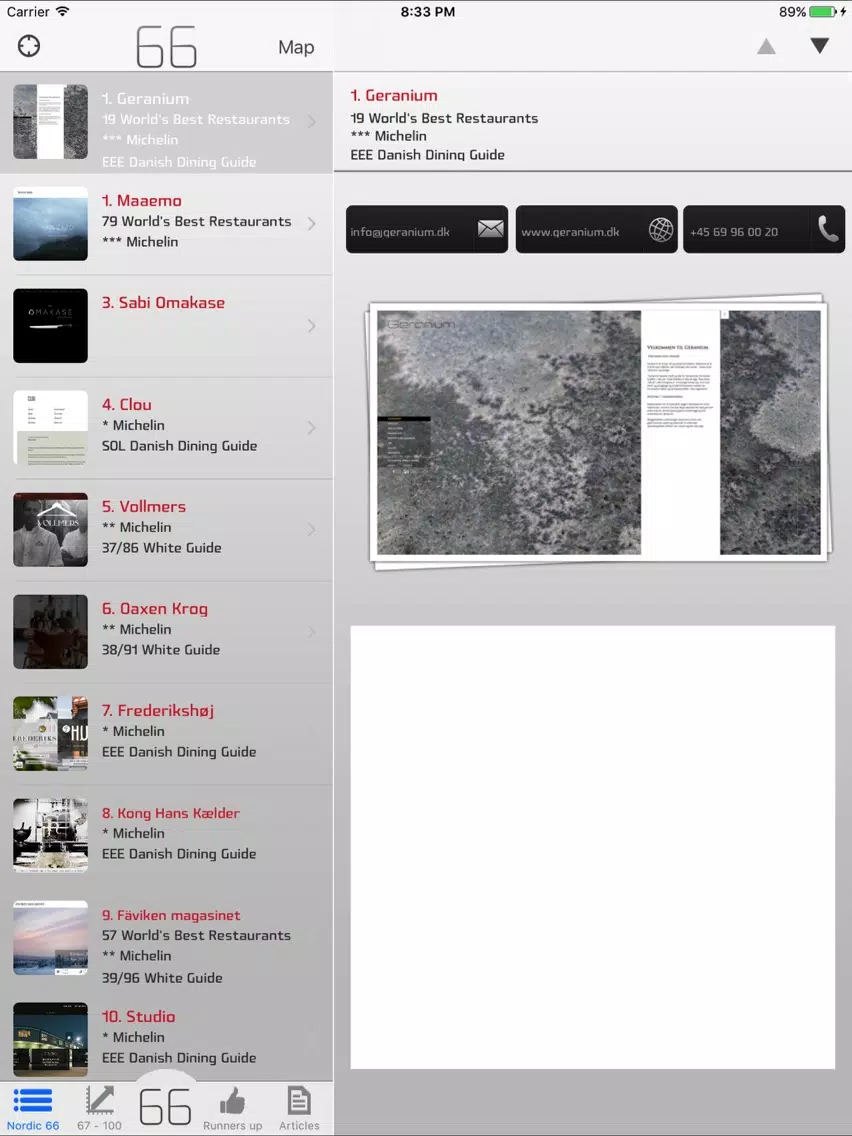Viewport: 852px width, 1136px height.
Task: Tap the Geranium title in detail pane
Action: [394, 96]
